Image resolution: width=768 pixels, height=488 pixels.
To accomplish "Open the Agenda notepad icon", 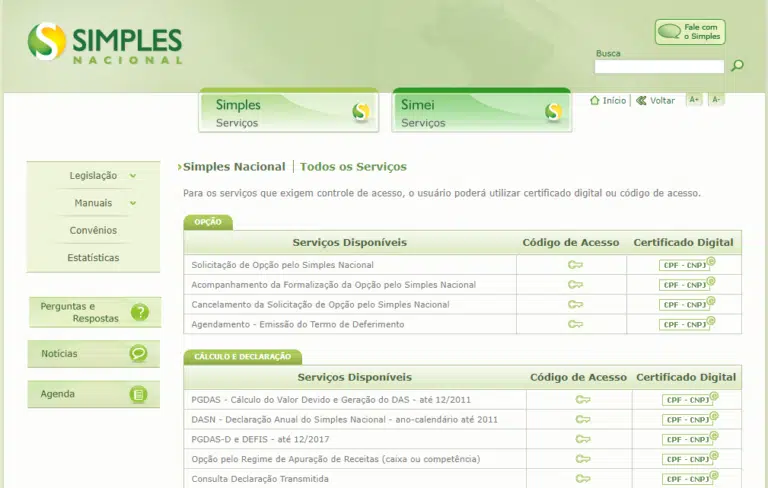I will tap(139, 394).
